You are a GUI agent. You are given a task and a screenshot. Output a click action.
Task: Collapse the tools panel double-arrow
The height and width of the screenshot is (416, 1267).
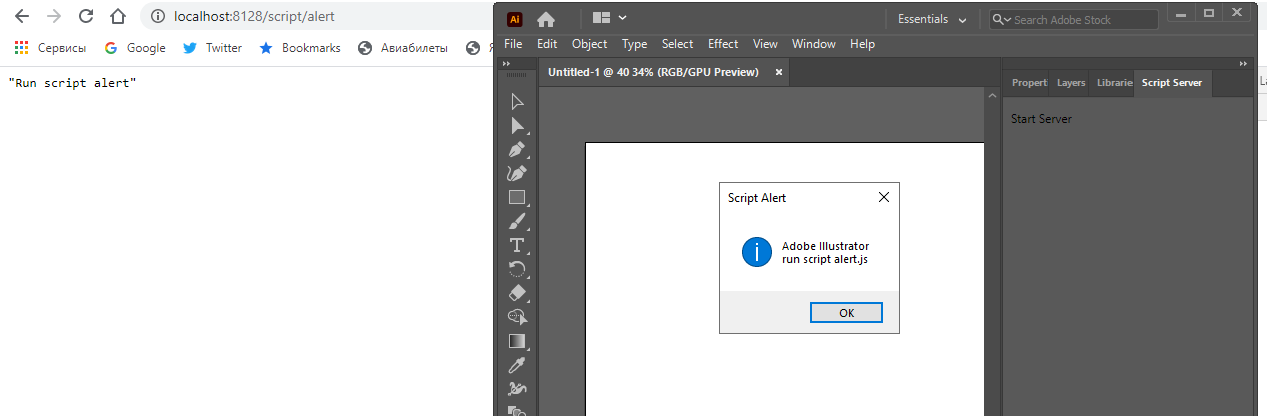[508, 62]
